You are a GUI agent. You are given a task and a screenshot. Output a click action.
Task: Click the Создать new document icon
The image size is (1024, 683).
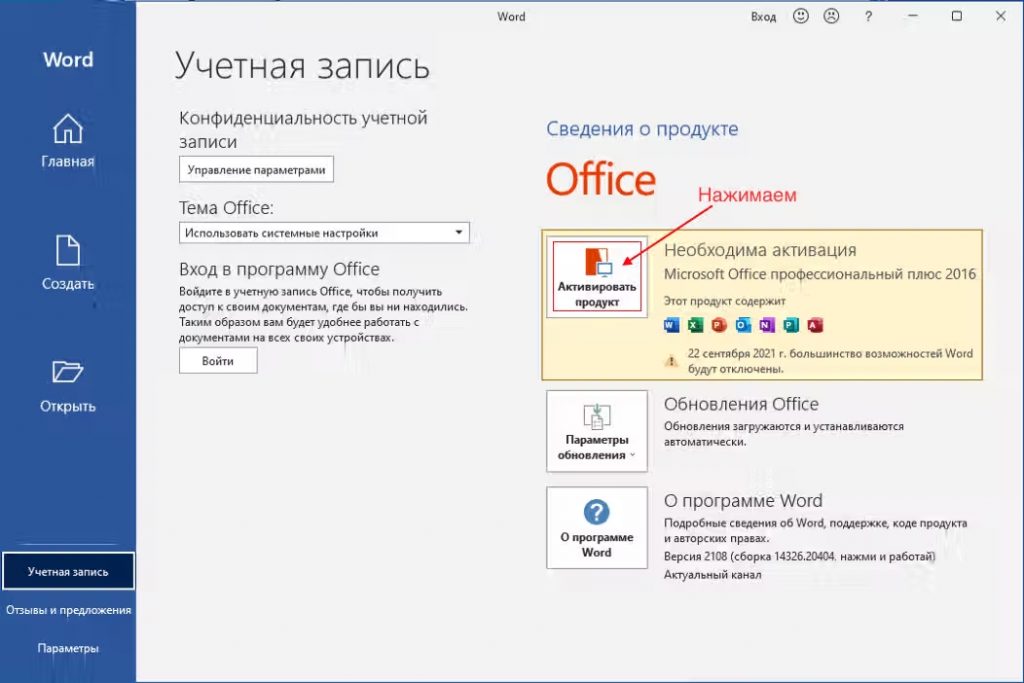tap(66, 252)
